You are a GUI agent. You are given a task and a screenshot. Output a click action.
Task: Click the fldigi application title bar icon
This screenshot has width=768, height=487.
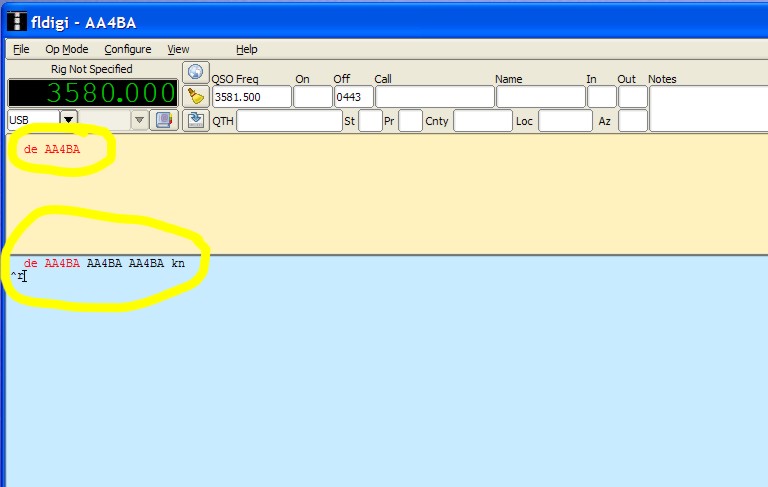(17, 22)
